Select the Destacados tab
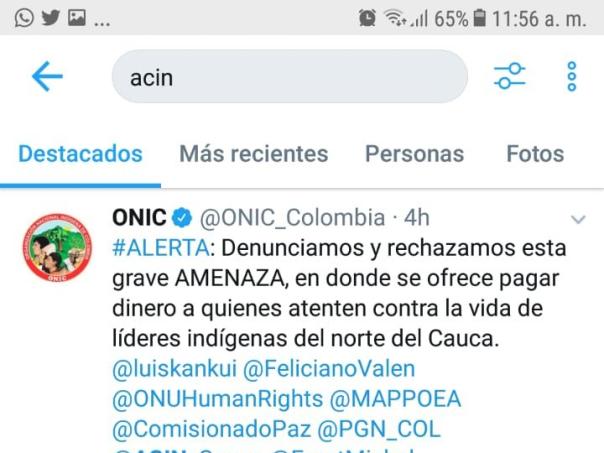 81,154
